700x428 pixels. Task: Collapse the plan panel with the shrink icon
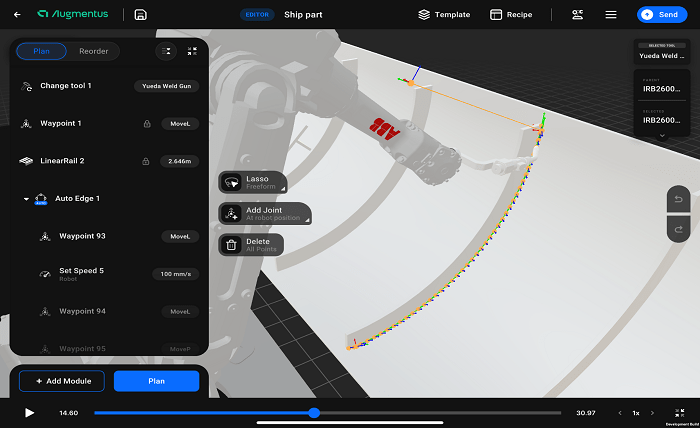[192, 51]
